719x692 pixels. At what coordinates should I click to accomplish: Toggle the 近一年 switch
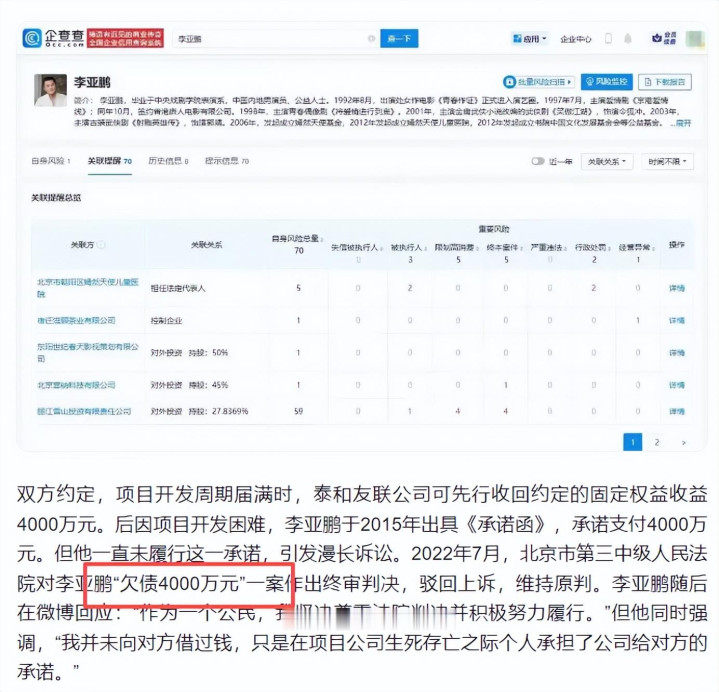tap(538, 161)
